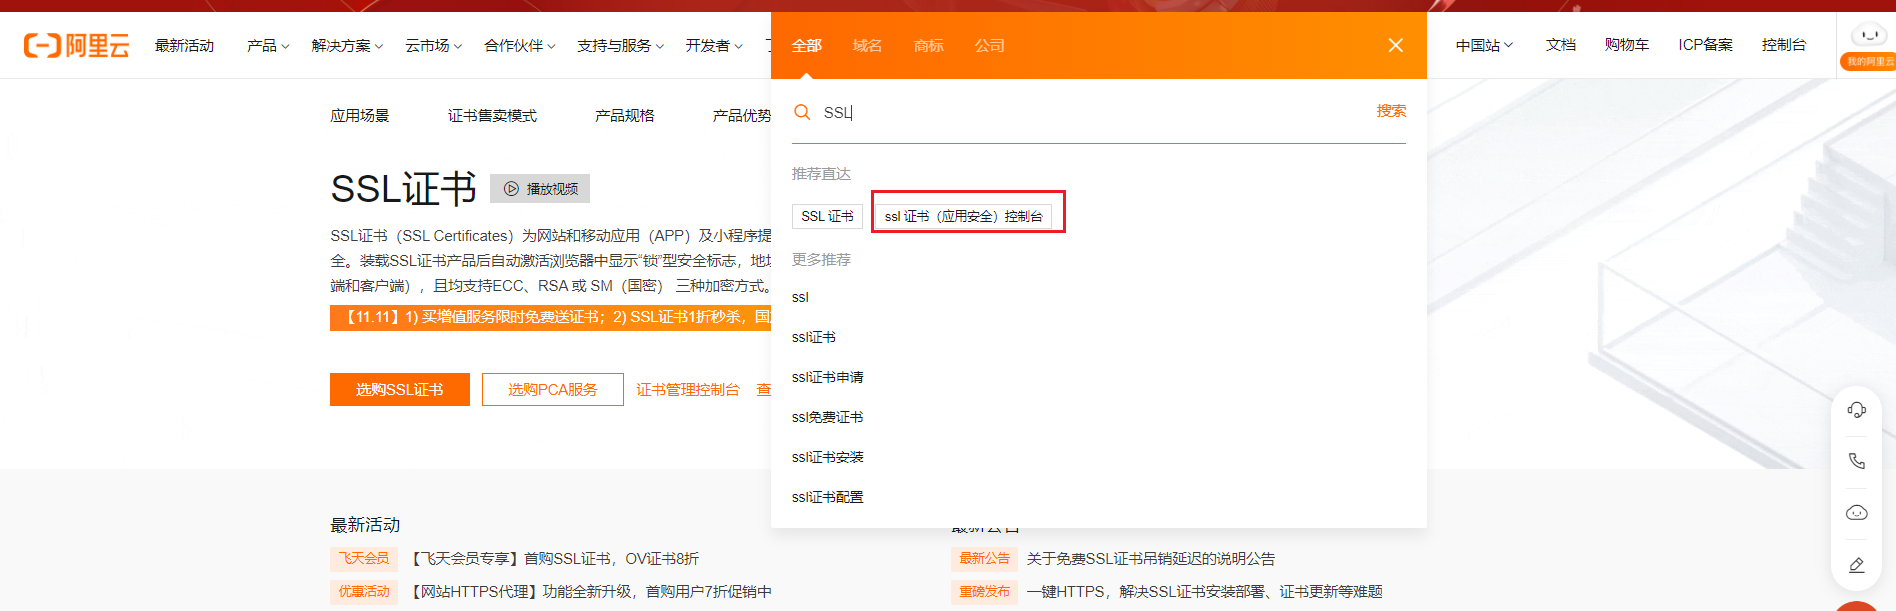This screenshot has width=1896, height=611.
Task: Expand the 产品 dropdown menu
Action: (268, 46)
